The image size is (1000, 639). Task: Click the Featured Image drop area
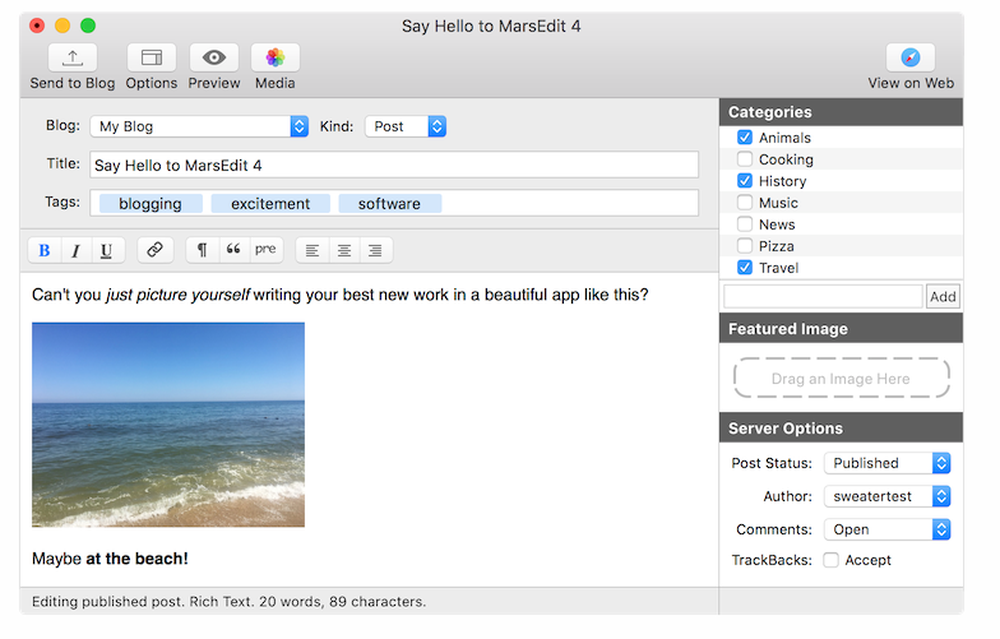point(841,378)
